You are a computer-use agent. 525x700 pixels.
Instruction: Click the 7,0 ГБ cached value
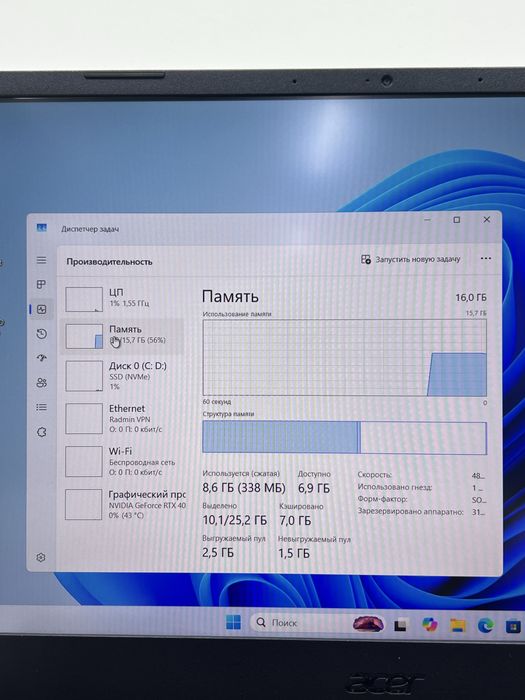(x=295, y=521)
